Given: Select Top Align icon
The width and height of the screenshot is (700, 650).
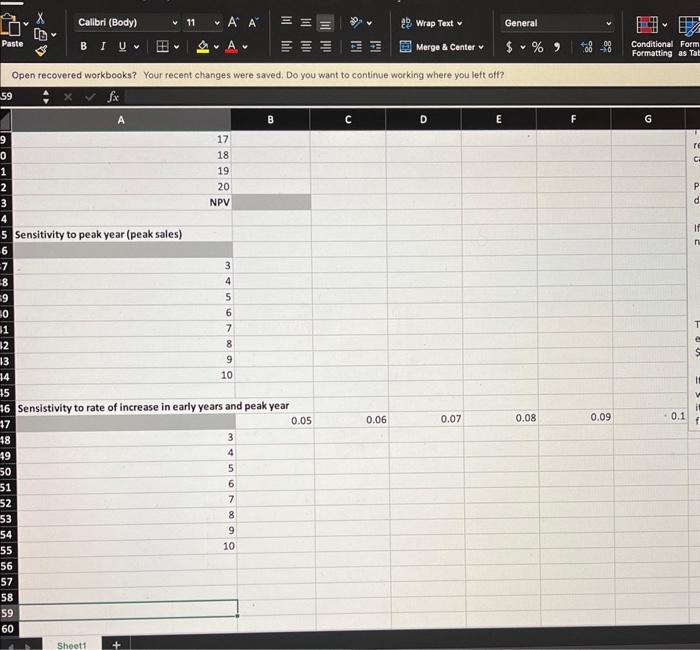Looking at the screenshot, I should (x=286, y=21).
